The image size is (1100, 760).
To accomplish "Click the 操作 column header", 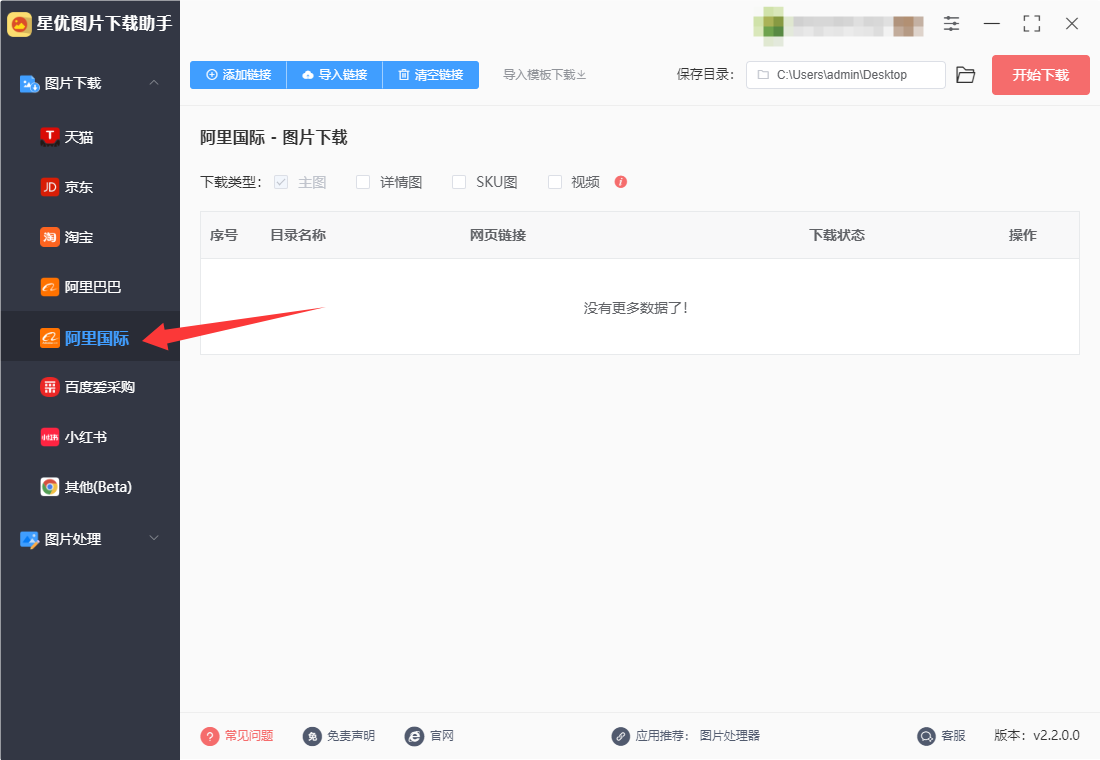I will [x=1023, y=236].
